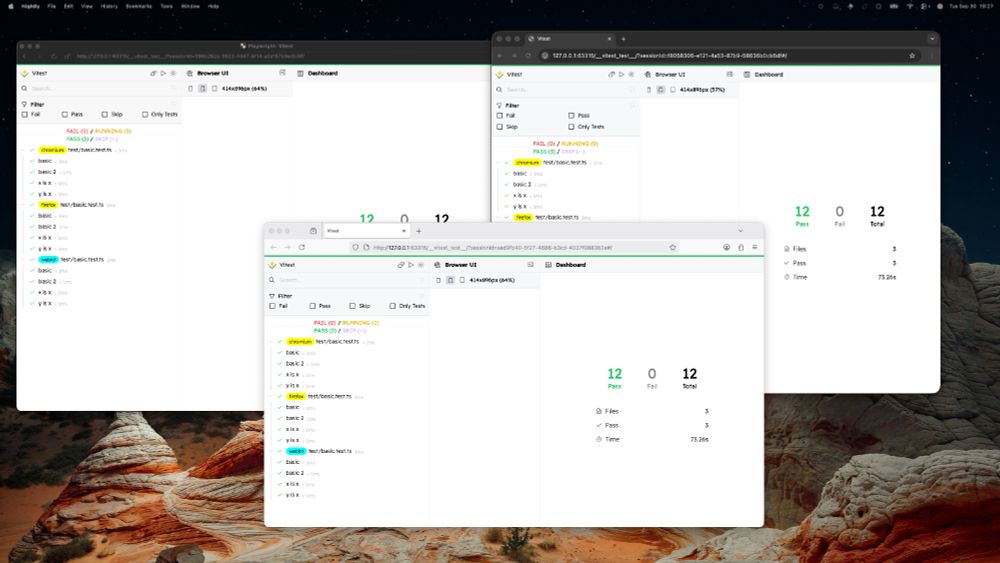Image resolution: width=1000 pixels, height=563 pixels.
Task: Open the Chrome tab list dropdown arrow
Action: 932,39
